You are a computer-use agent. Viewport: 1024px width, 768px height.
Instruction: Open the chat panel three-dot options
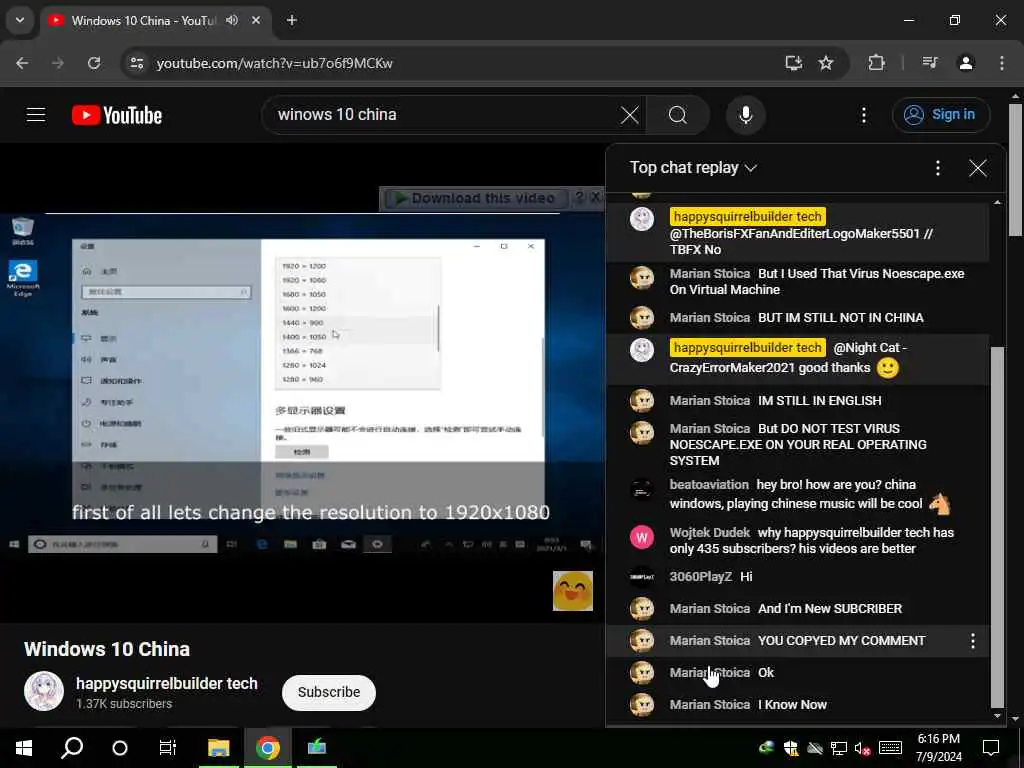[x=938, y=168]
